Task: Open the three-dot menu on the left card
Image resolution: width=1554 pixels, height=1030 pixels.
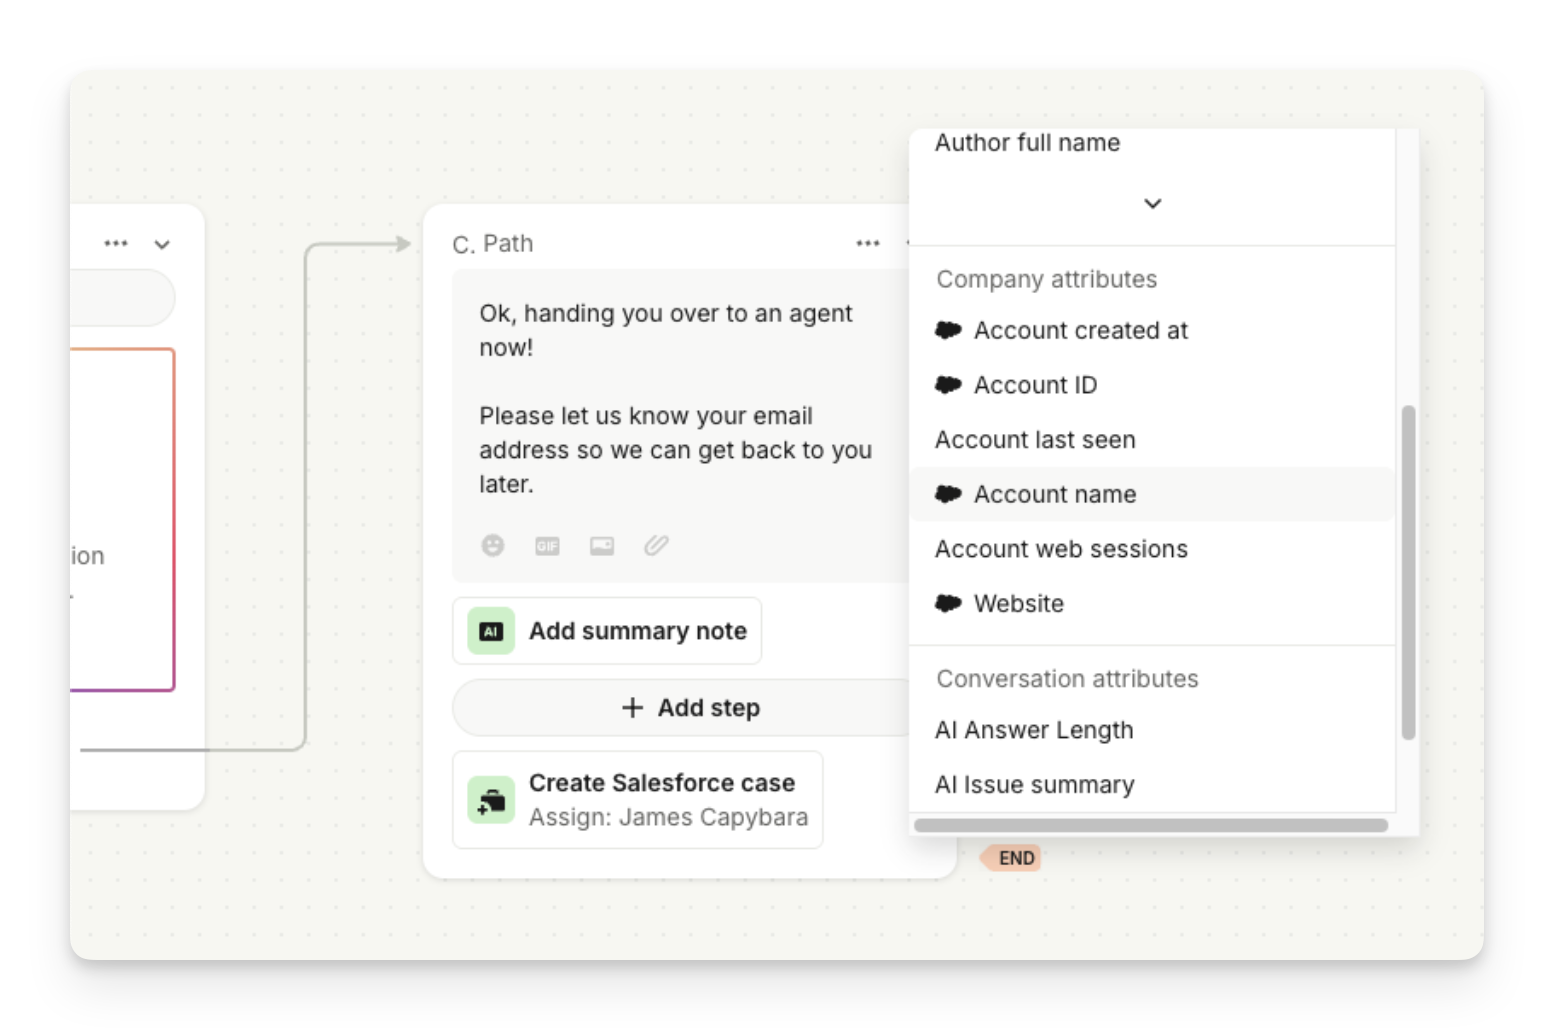Action: pyautogui.click(x=116, y=243)
